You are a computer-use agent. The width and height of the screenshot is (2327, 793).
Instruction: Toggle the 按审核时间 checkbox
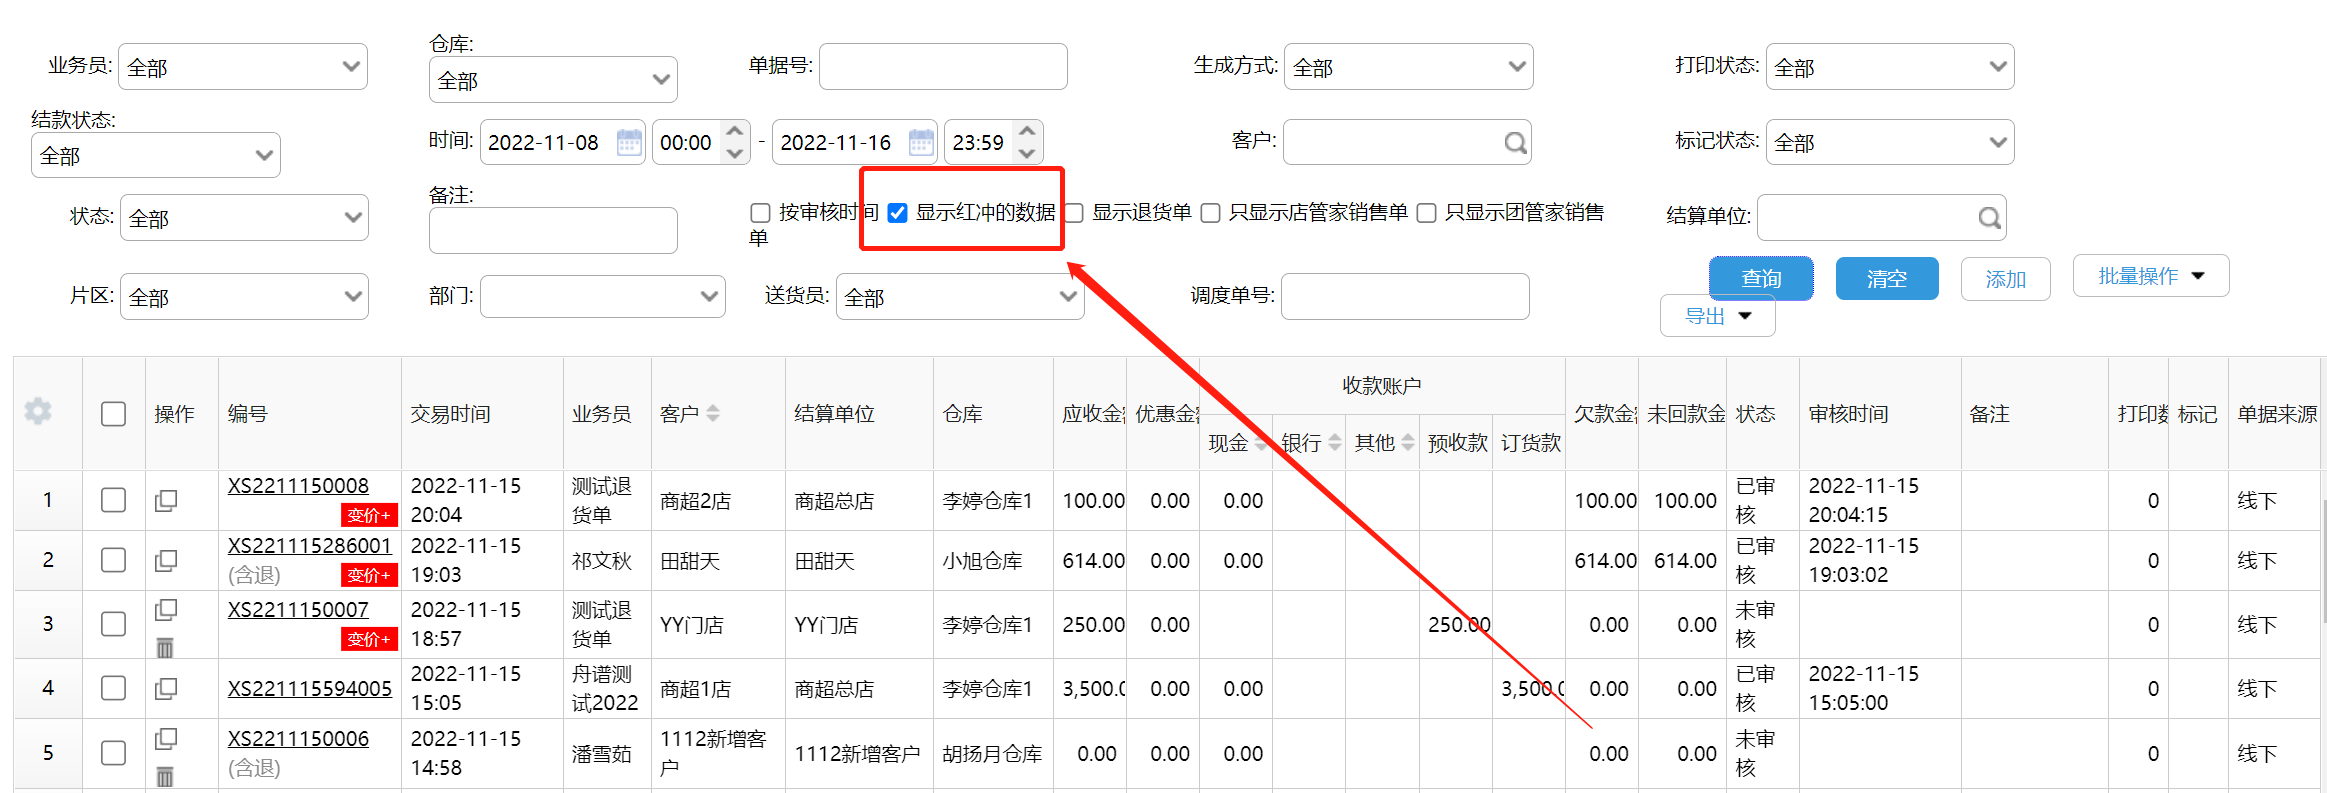coord(760,213)
